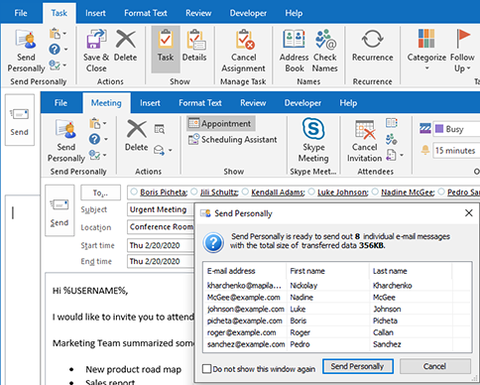480x385 pixels.
Task: Open the 15 minutes reminder dropdown
Action: click(457, 150)
